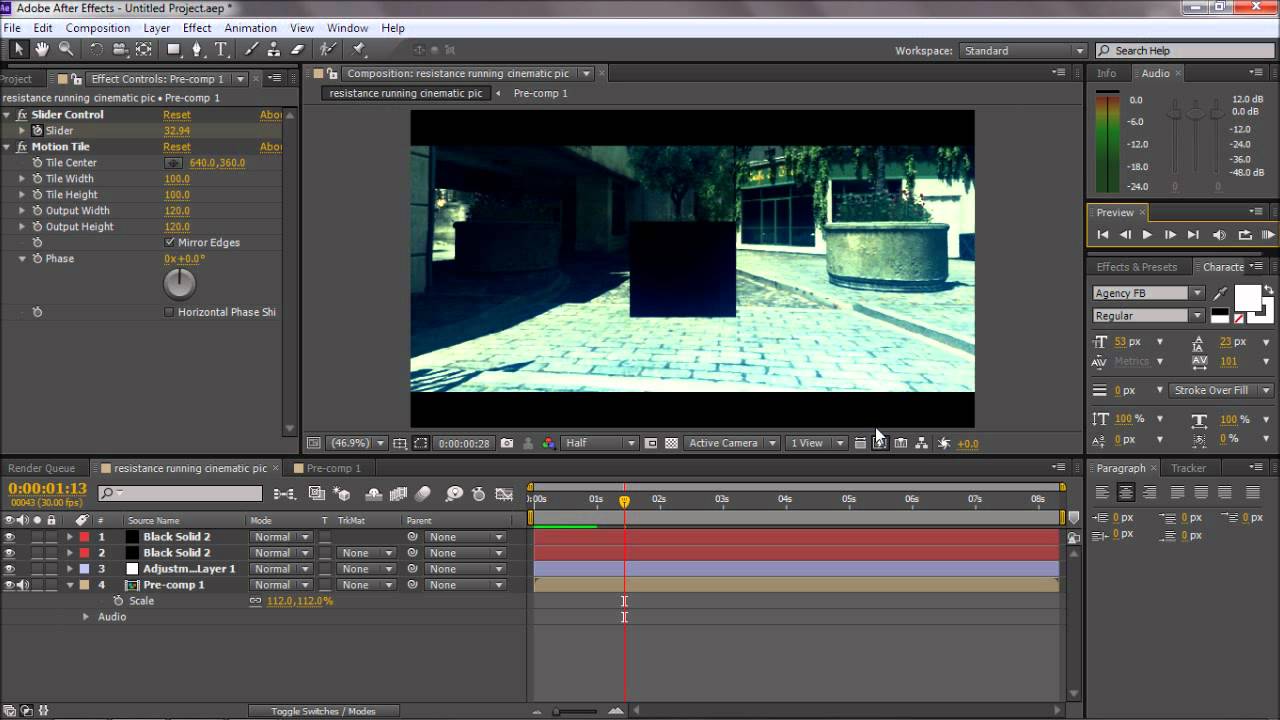Click the eyedropper in Character panel
This screenshot has width=1280, height=720.
click(x=1220, y=293)
